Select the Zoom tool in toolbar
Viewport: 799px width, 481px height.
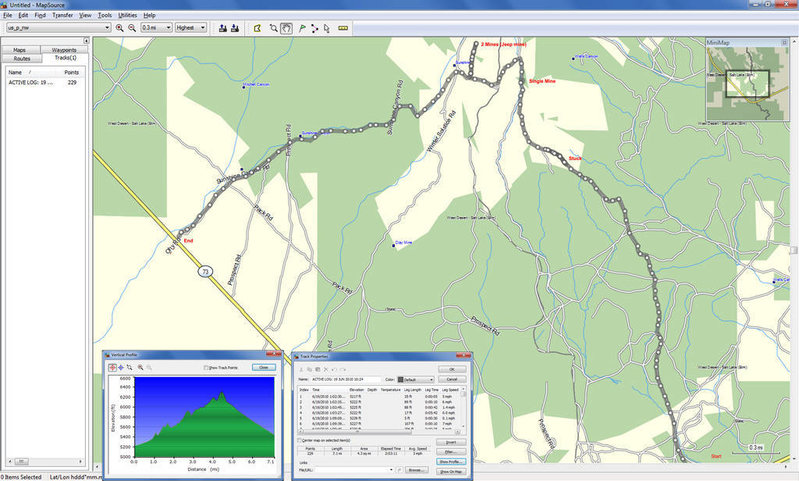coord(274,28)
